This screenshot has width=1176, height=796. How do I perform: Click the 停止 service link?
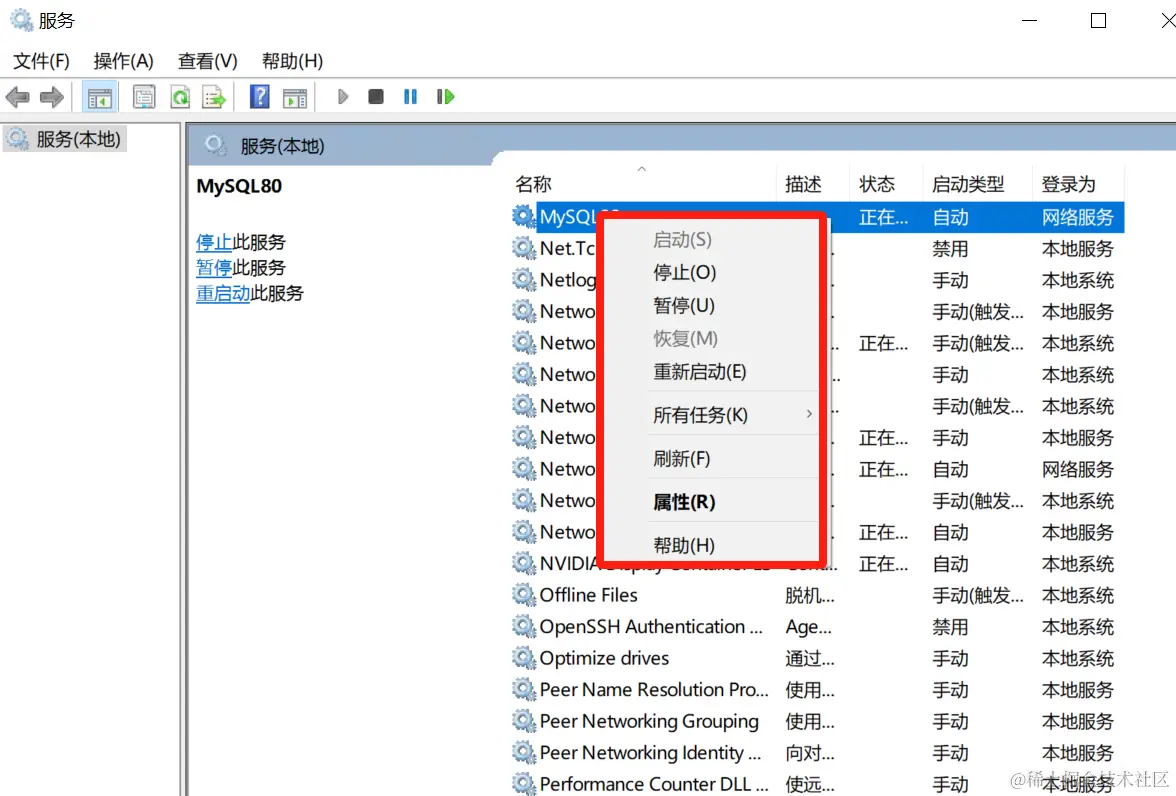(214, 242)
